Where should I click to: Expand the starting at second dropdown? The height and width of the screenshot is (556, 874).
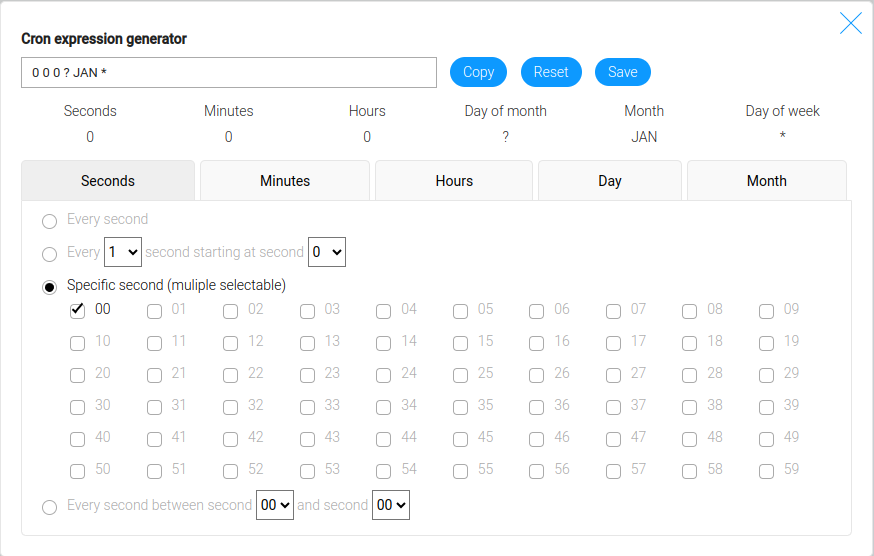point(327,253)
